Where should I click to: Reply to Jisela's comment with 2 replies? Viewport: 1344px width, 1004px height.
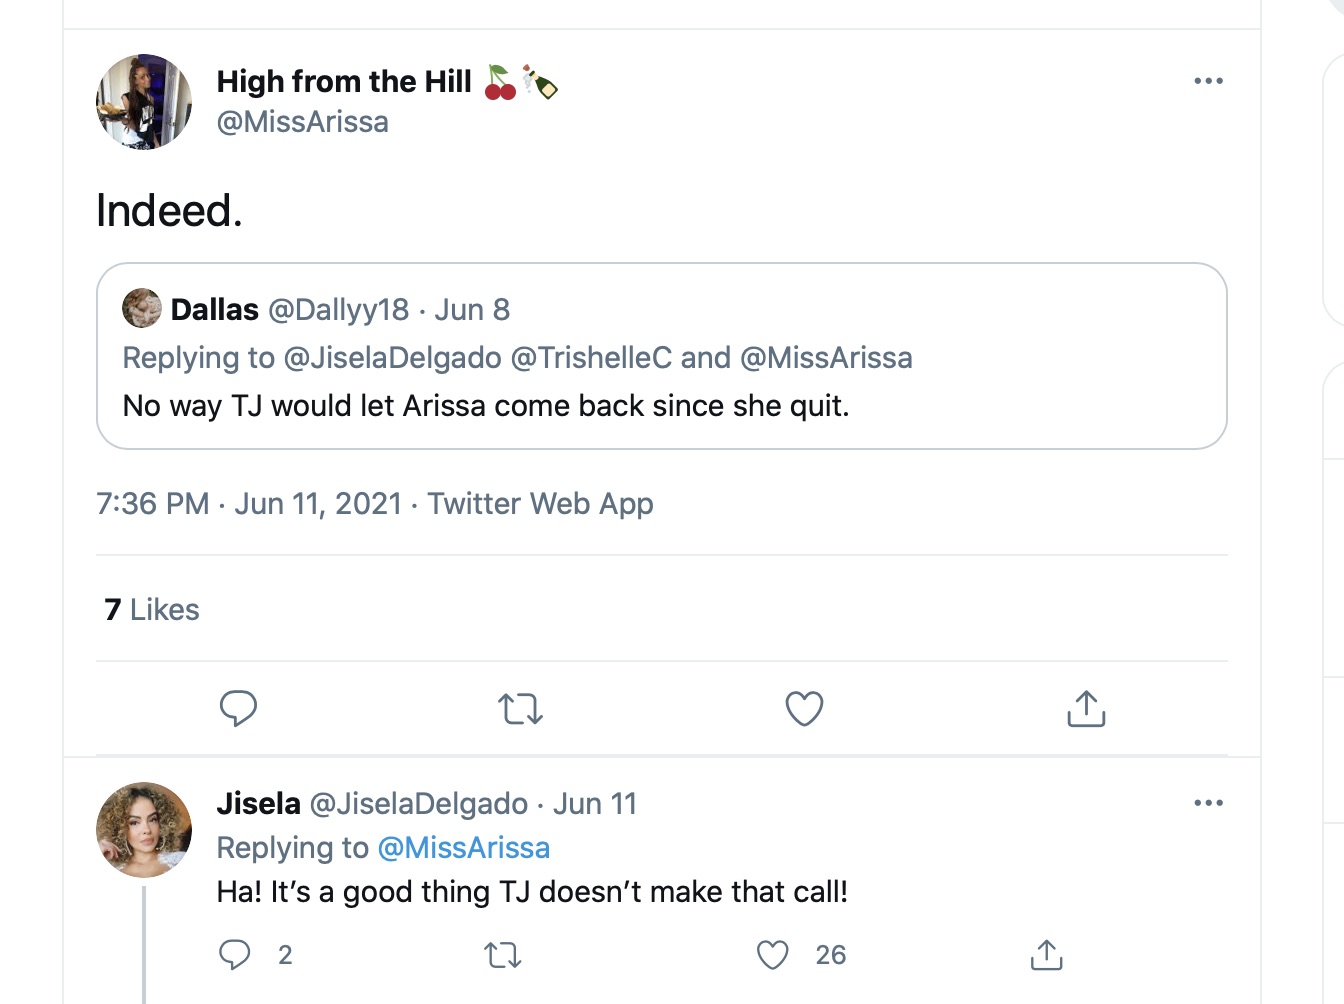(x=235, y=955)
